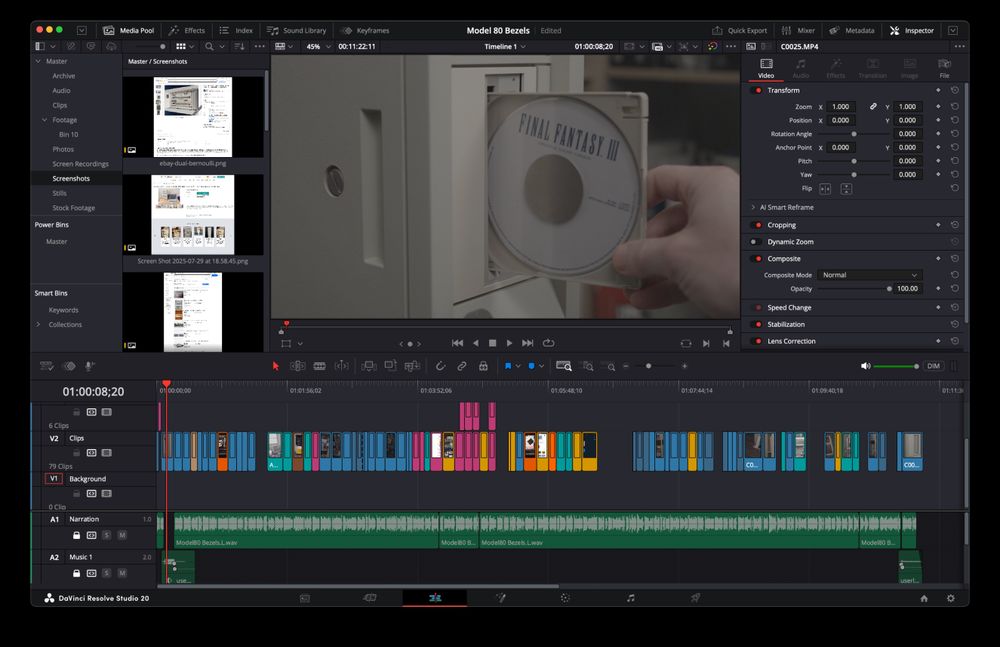The image size is (1000, 647).
Task: Open the Mixer panel
Action: tap(798, 31)
